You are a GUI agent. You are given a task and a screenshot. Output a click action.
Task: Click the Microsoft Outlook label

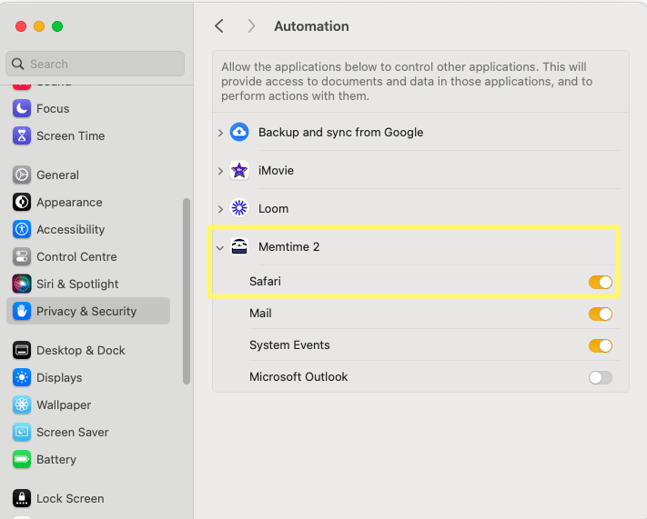(298, 377)
